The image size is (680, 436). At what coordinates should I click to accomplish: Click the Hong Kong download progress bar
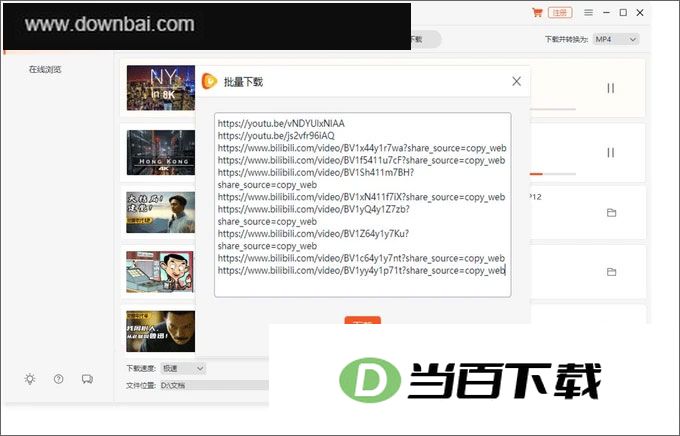(553, 174)
